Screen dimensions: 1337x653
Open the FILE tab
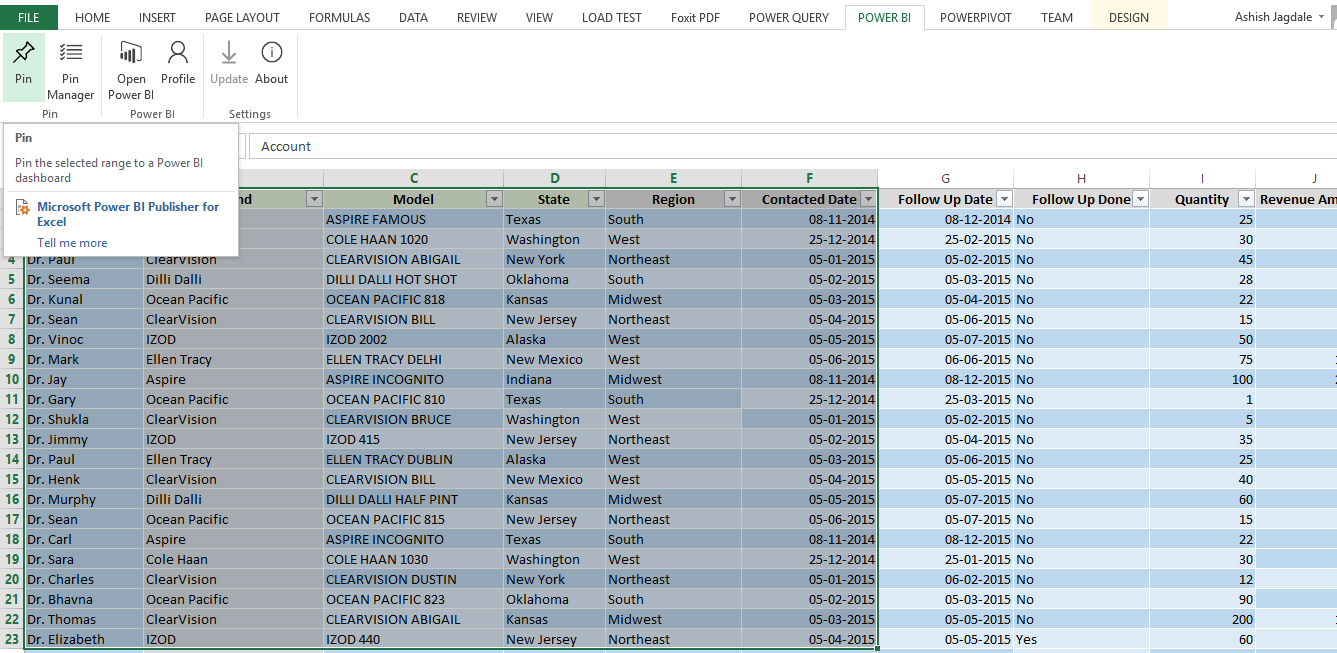tap(29, 17)
